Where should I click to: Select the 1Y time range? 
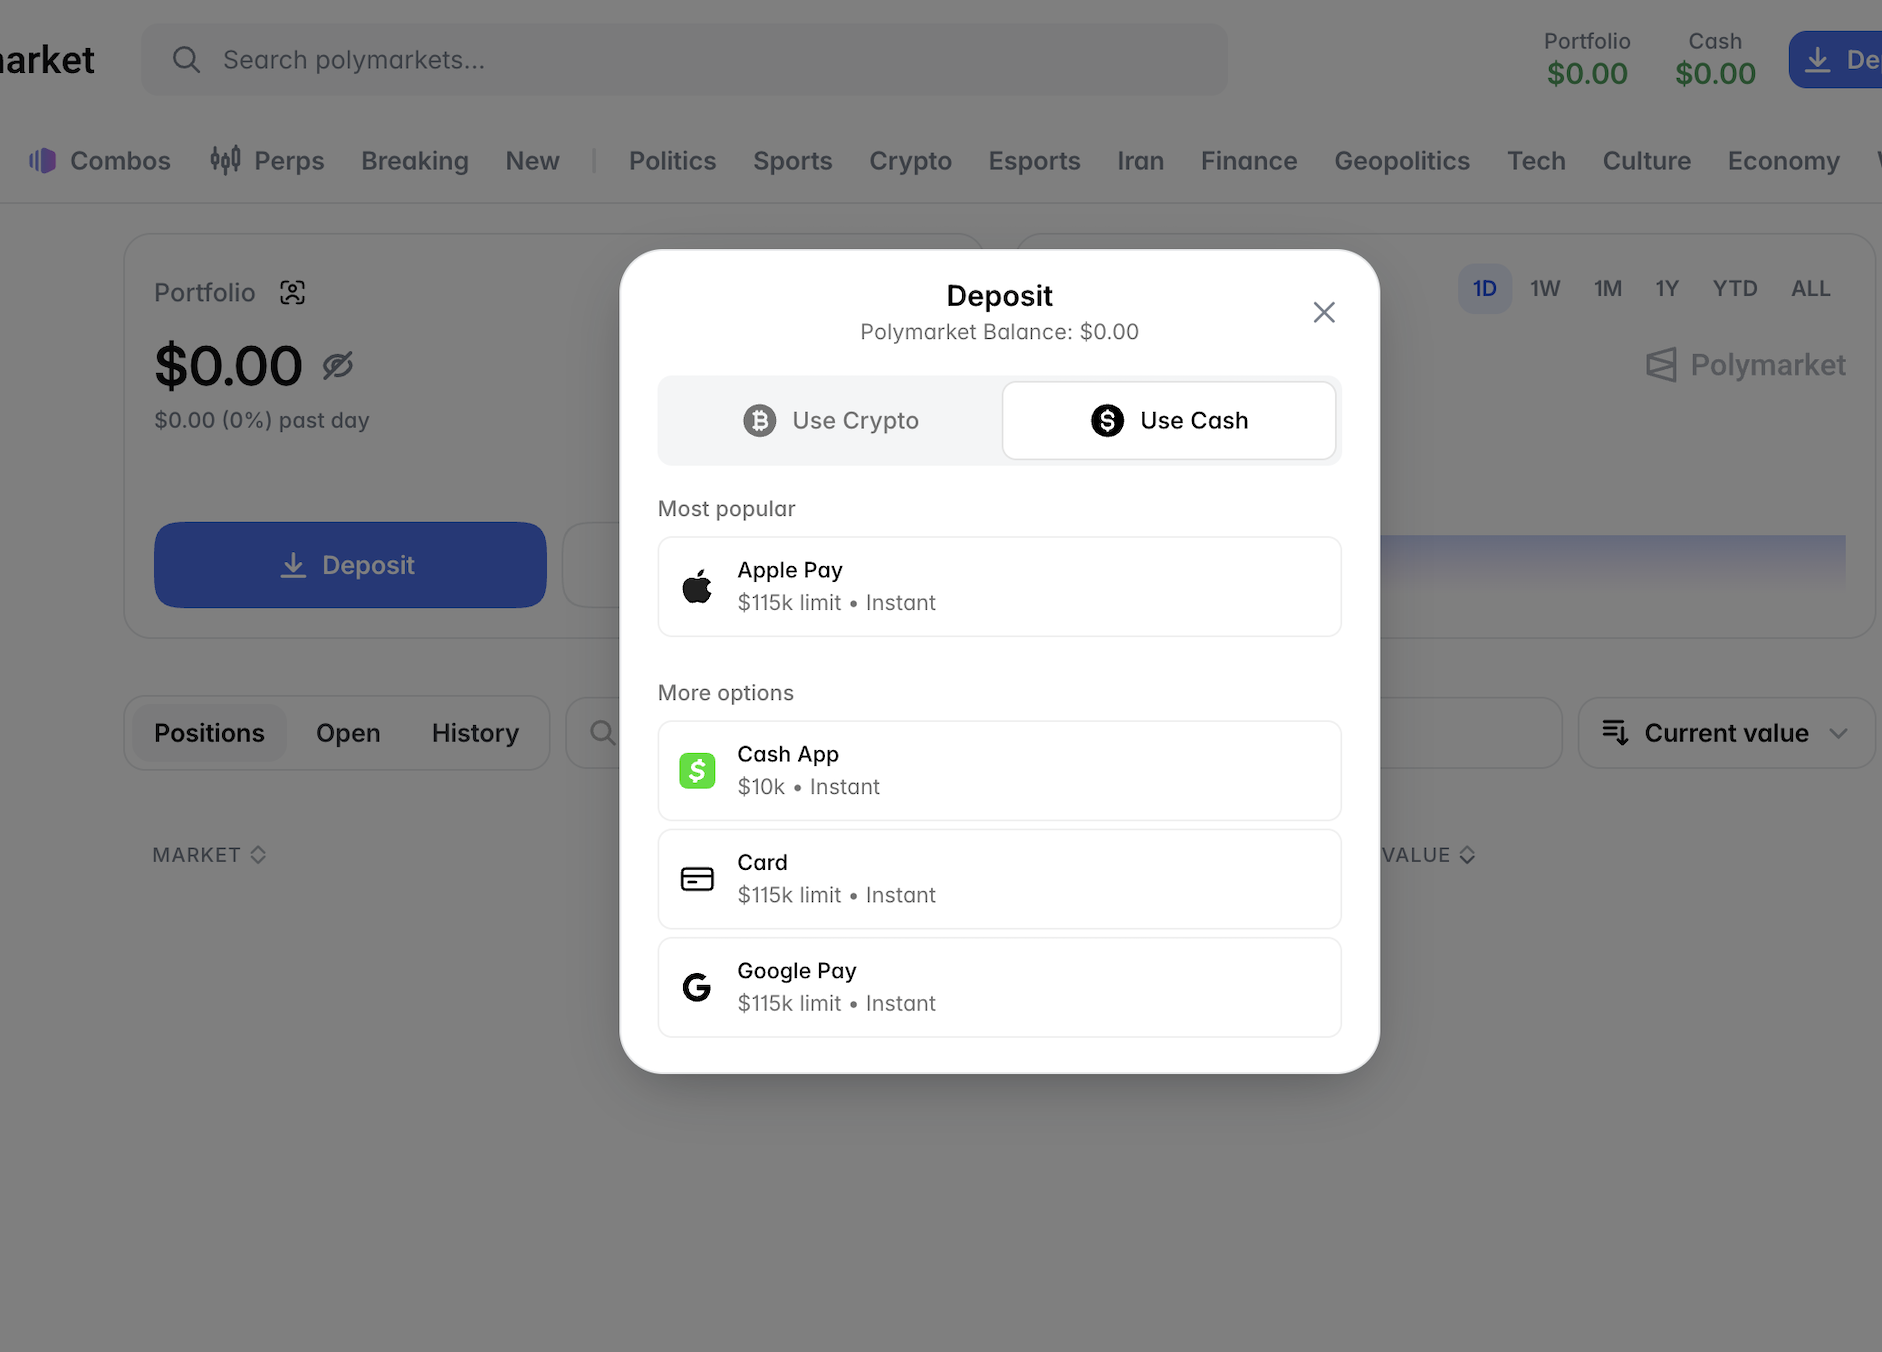[x=1666, y=289]
